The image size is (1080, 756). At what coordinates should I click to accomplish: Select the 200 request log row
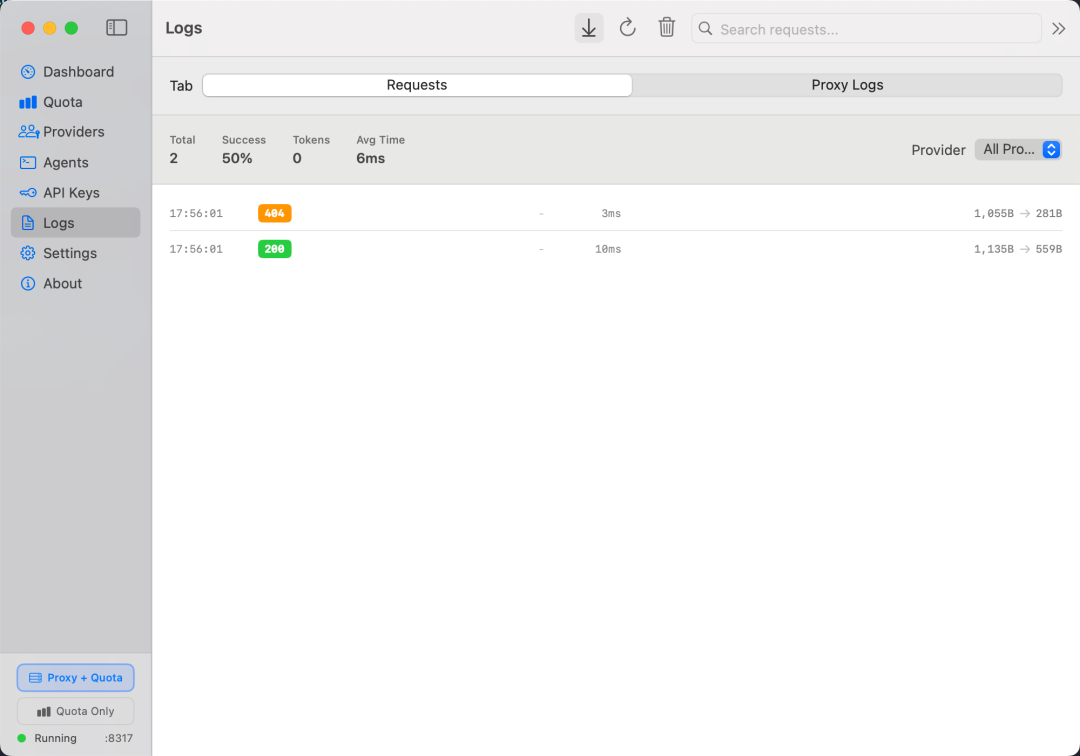pyautogui.click(x=615, y=249)
